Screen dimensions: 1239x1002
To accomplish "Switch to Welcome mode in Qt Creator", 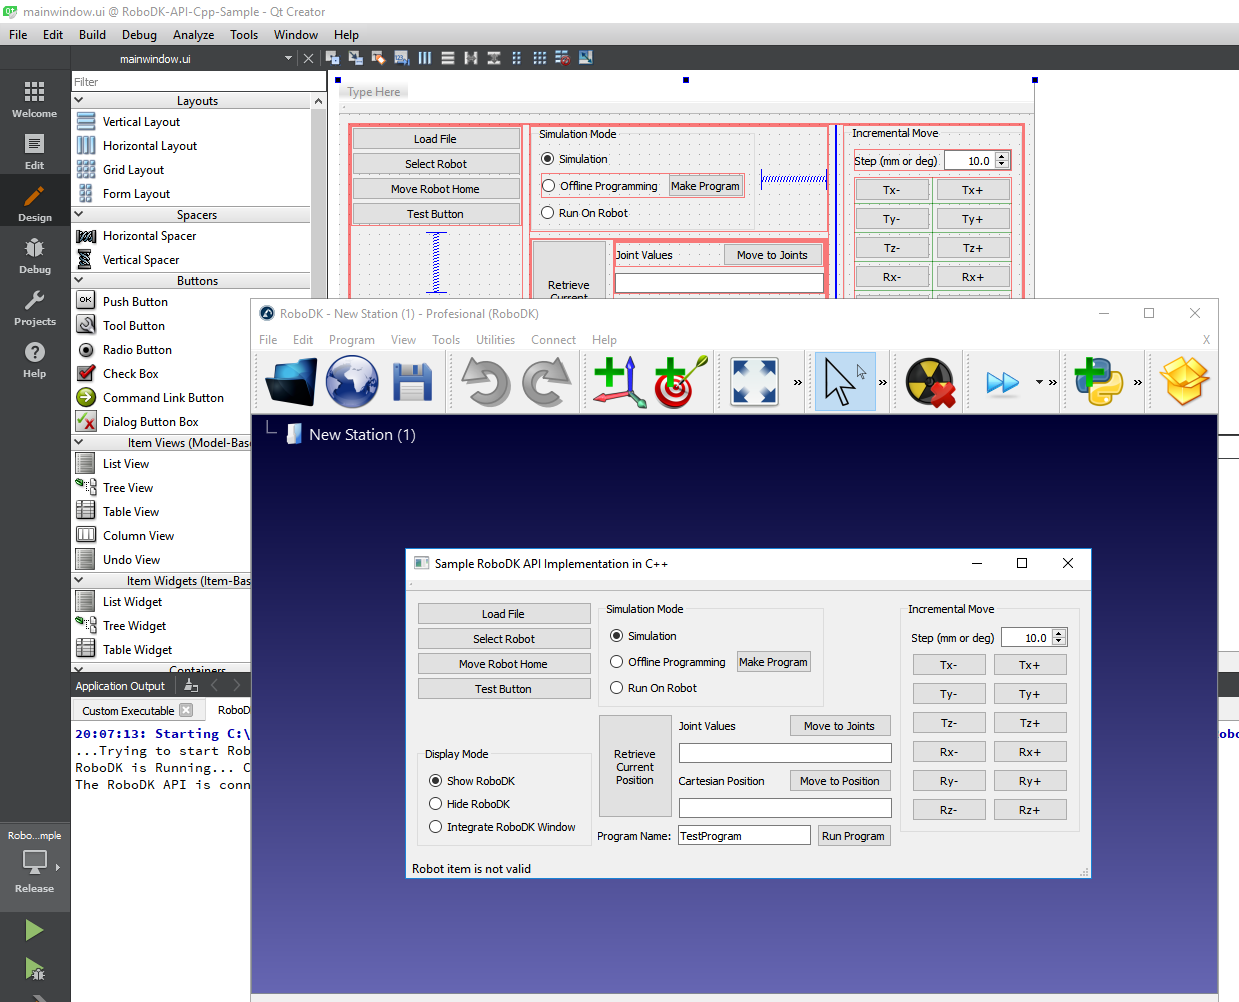I will coord(35,99).
